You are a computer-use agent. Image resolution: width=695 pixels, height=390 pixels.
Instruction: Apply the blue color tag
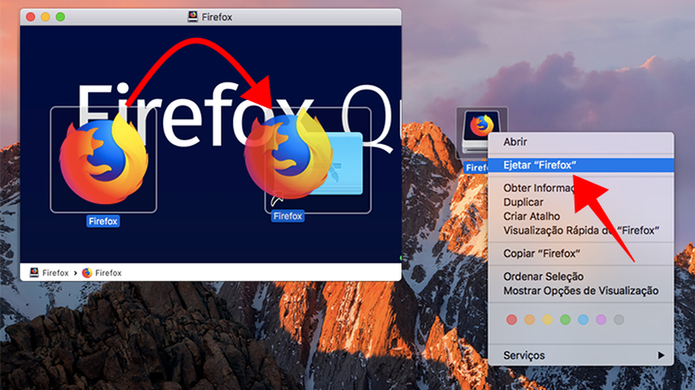tap(583, 320)
